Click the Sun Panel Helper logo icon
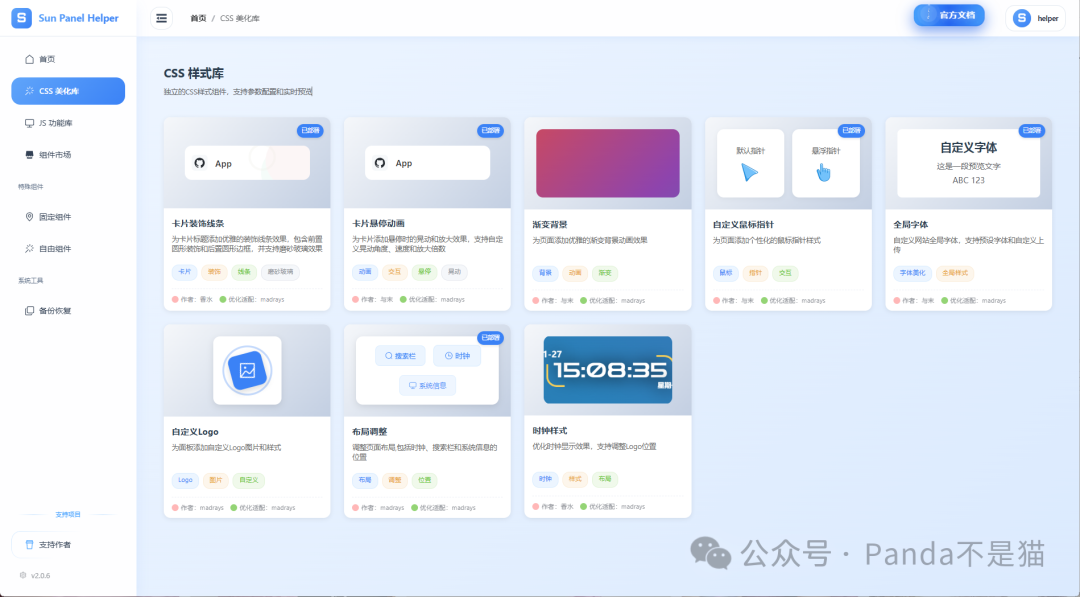The height and width of the screenshot is (597, 1080). point(22,18)
